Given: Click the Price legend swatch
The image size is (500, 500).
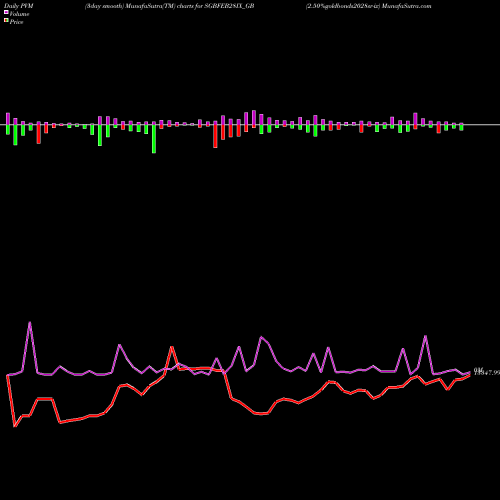Looking at the screenshot, I should pyautogui.click(x=6, y=21).
